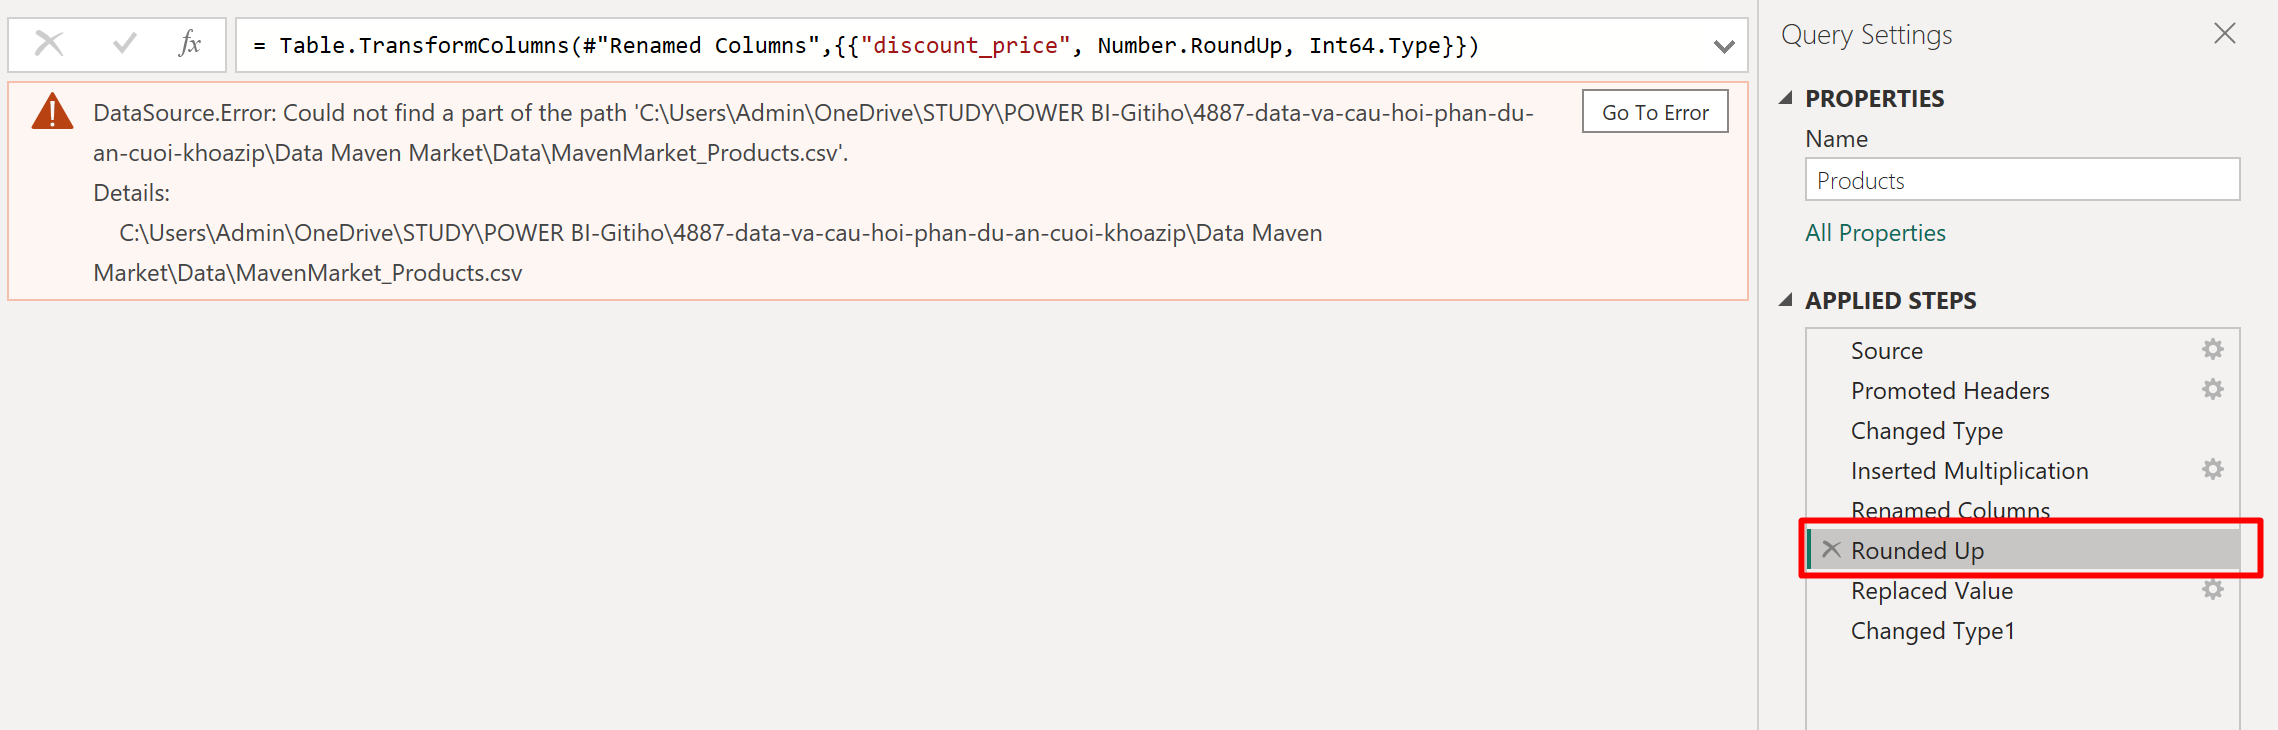Expand the formula bar chevron
The height and width of the screenshot is (730, 2278).
click(x=1724, y=46)
